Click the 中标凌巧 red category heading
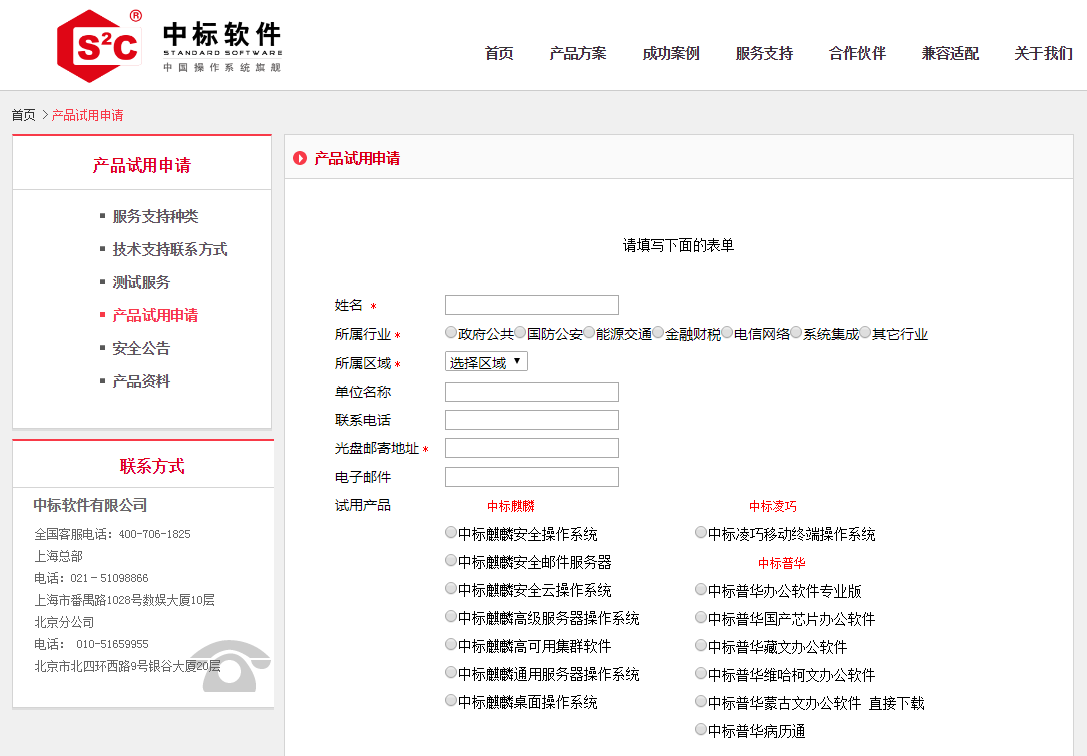This screenshot has height=756, width=1087. click(773, 507)
